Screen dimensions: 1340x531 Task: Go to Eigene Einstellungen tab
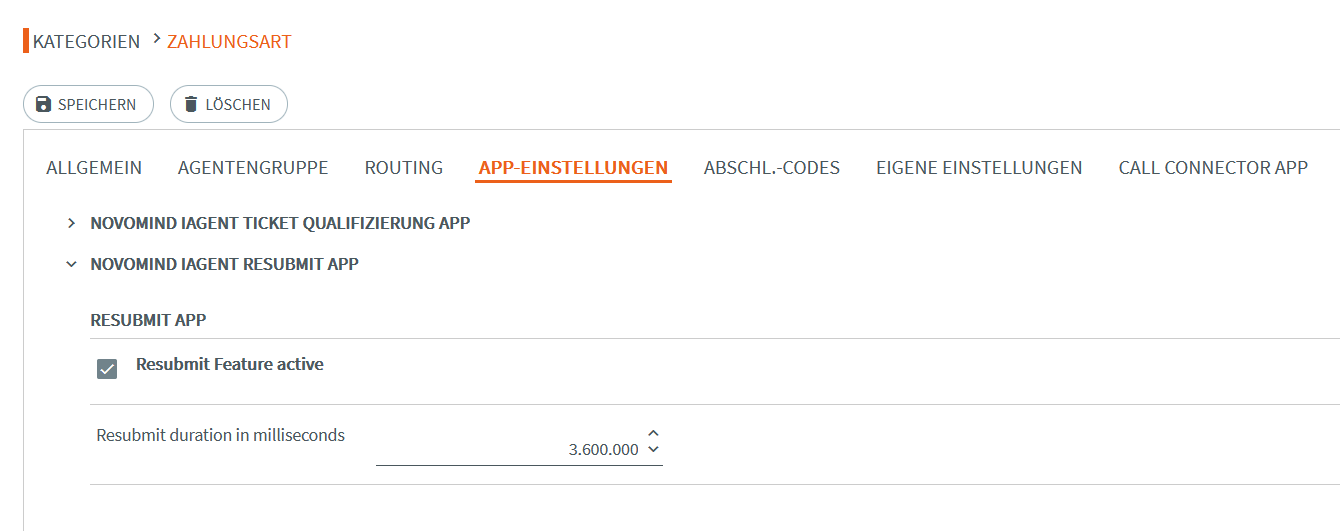(x=979, y=168)
